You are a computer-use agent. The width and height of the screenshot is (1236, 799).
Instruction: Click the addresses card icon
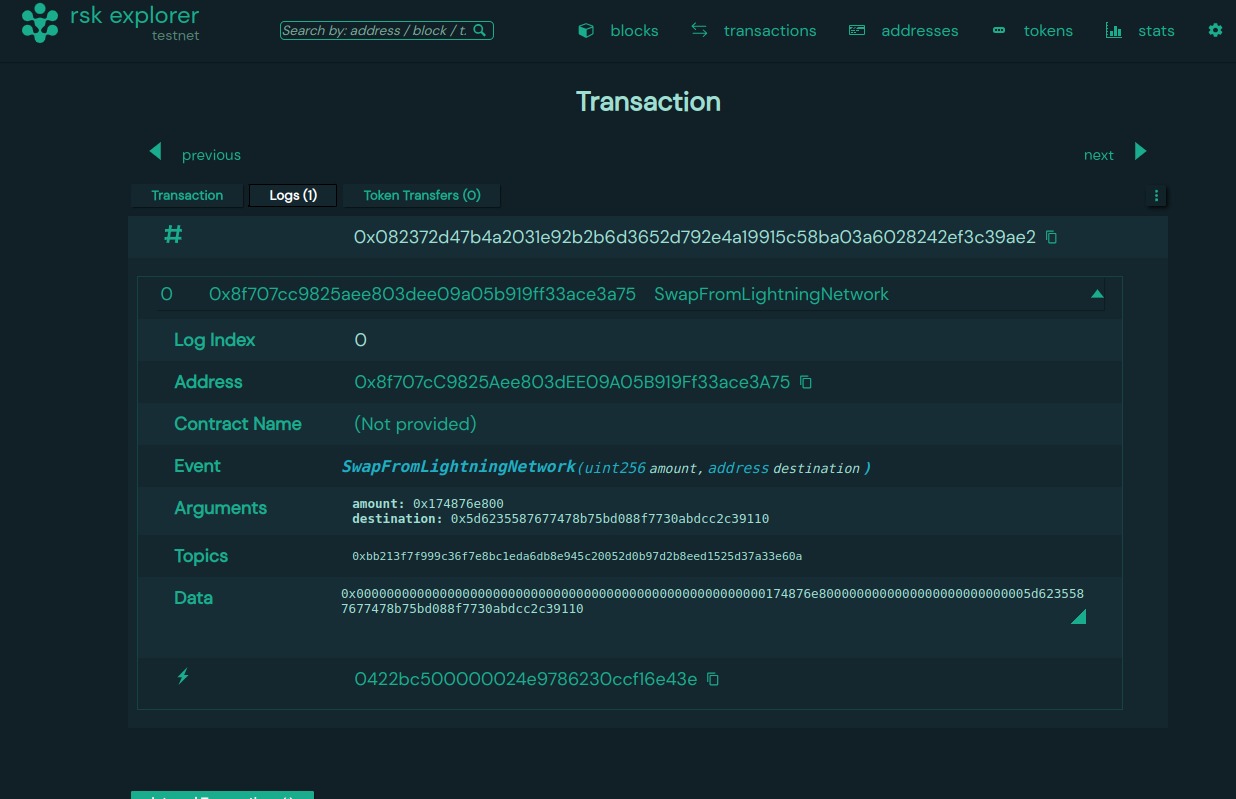pos(856,30)
